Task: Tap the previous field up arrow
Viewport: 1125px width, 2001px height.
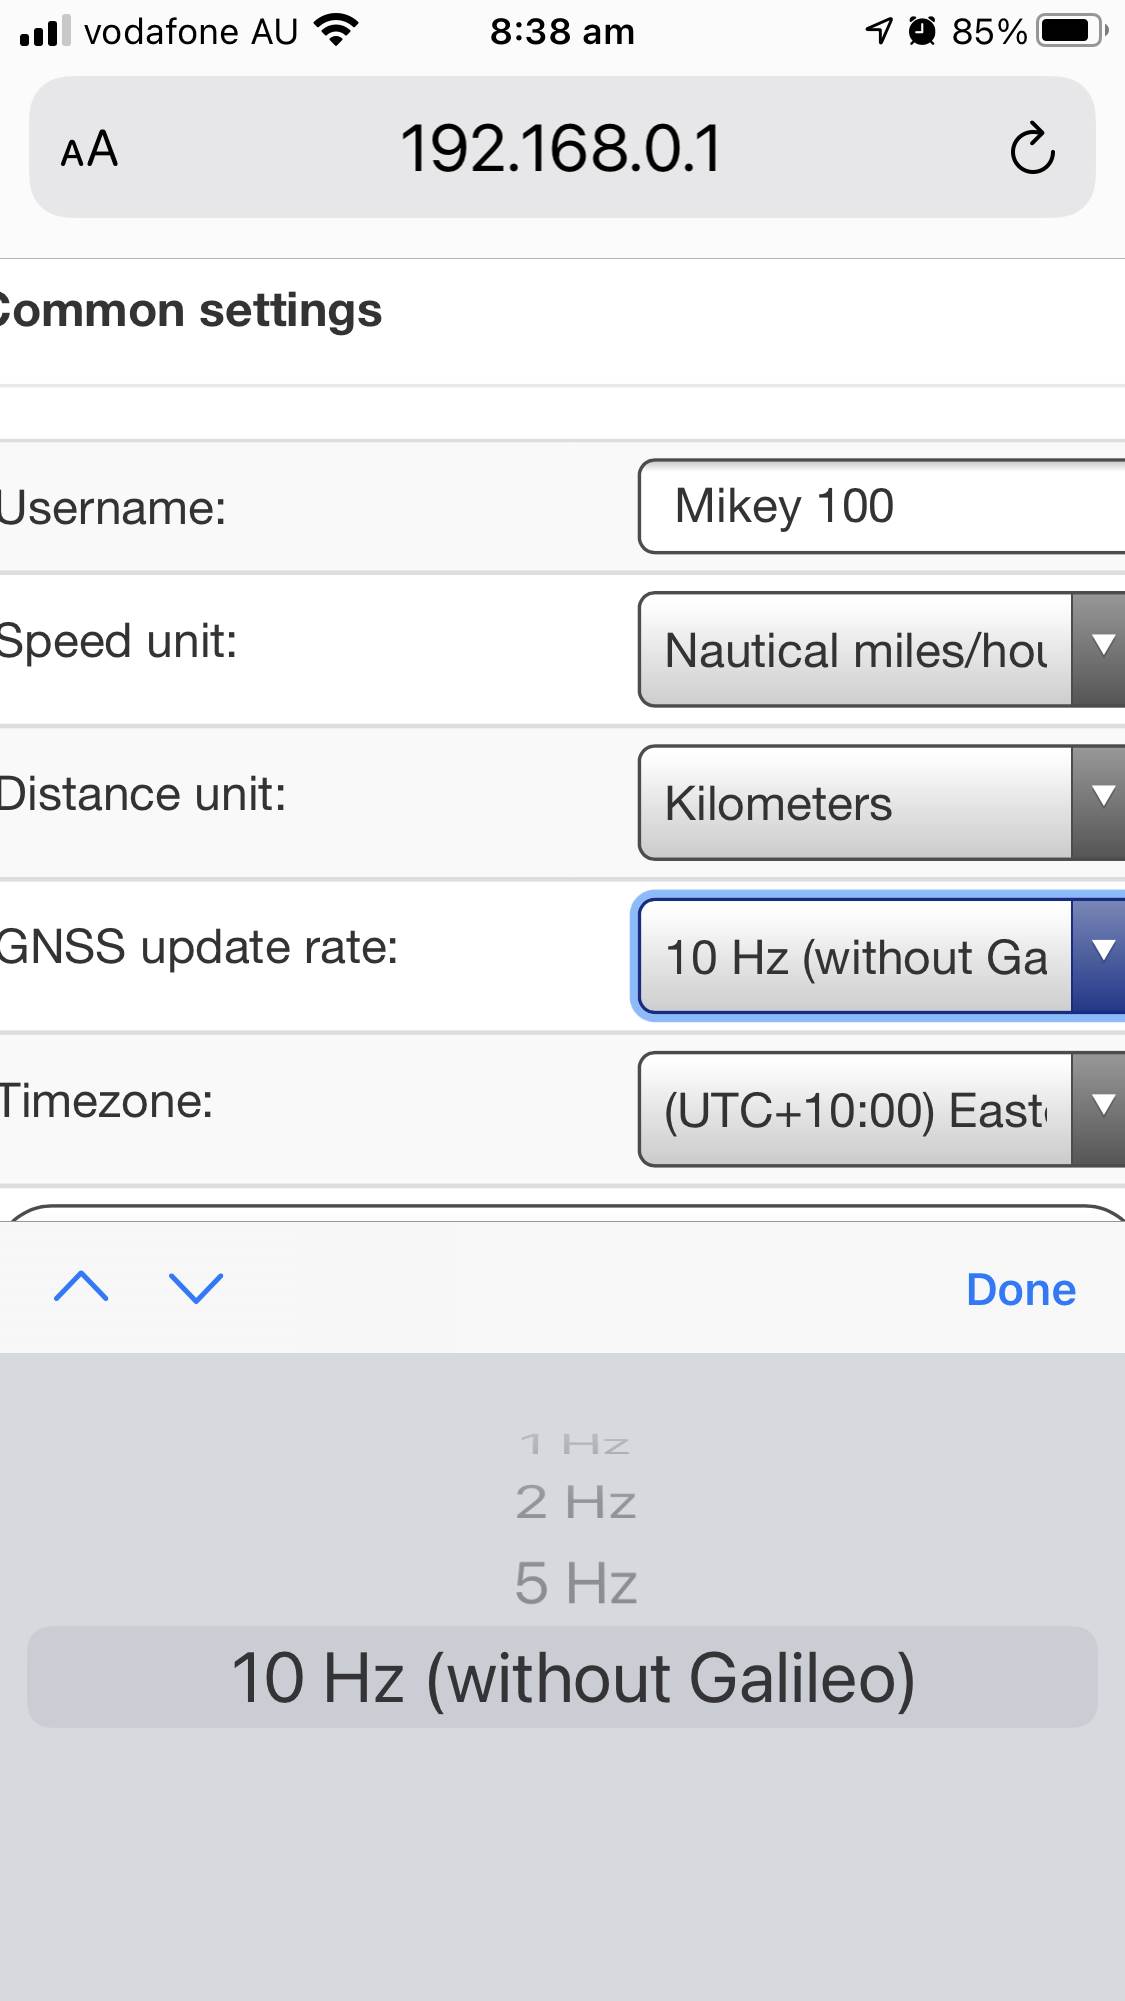Action: [x=81, y=1287]
